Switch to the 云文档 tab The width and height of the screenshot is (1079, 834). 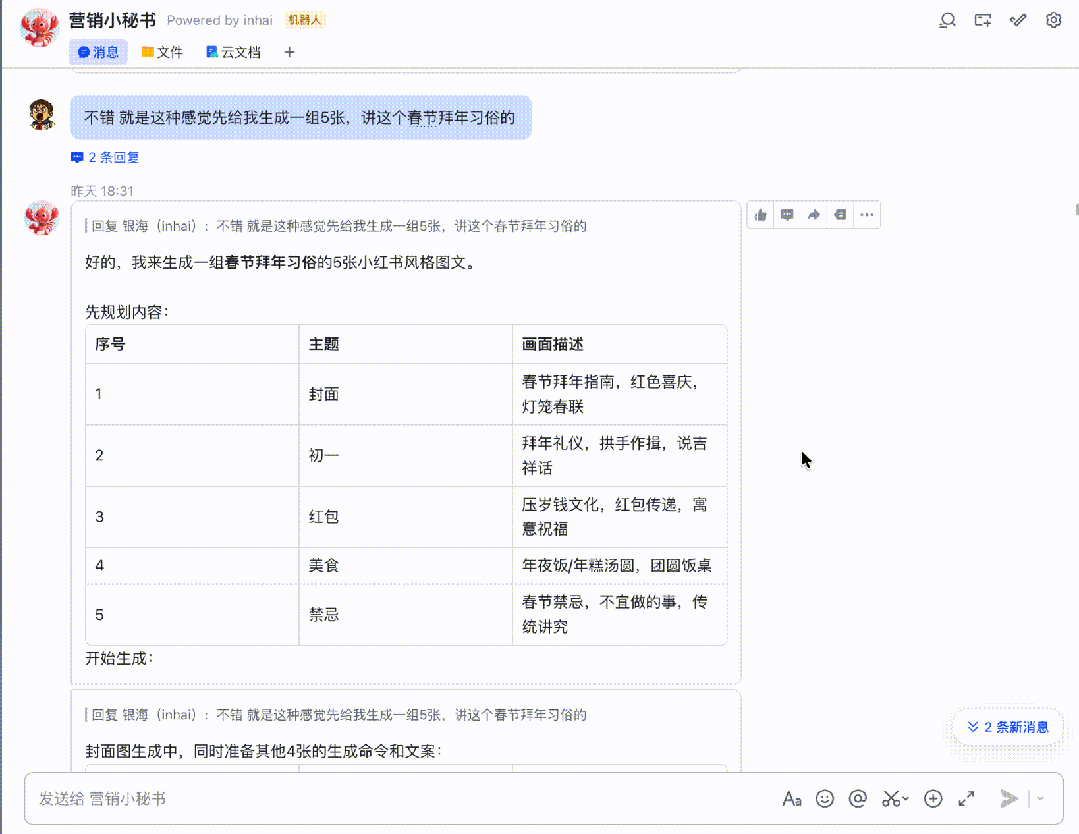[x=233, y=51]
